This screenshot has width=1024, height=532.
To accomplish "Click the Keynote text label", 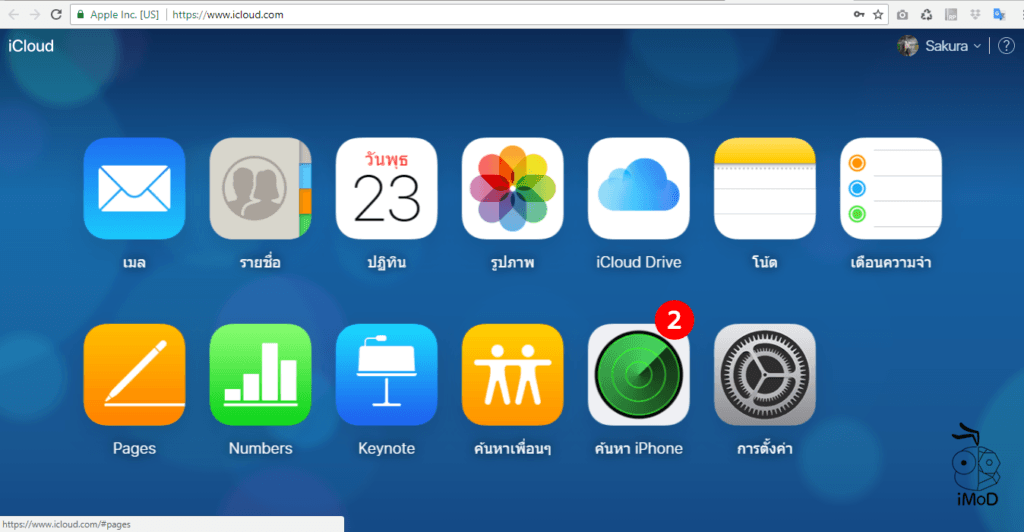I will coord(386,448).
